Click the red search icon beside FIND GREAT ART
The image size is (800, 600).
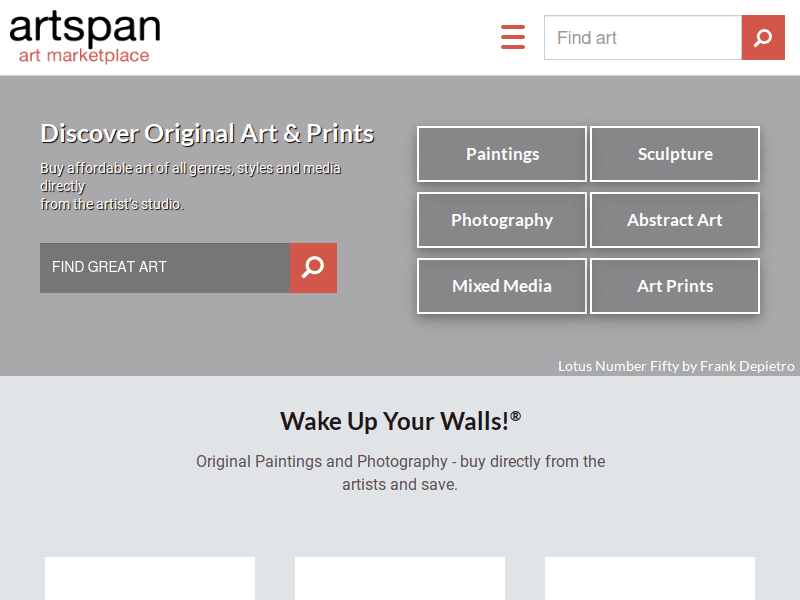pos(313,268)
